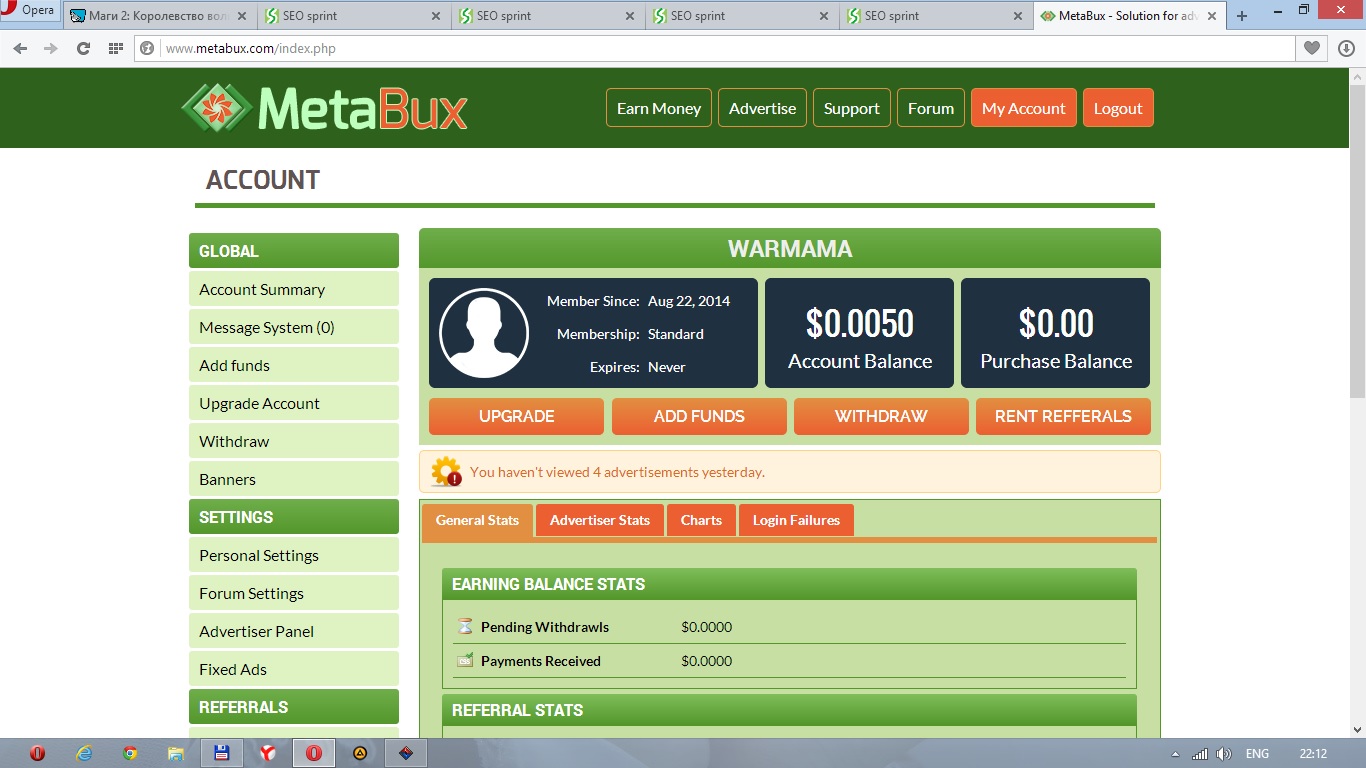Open Upgrade Account sidebar link

tap(294, 403)
